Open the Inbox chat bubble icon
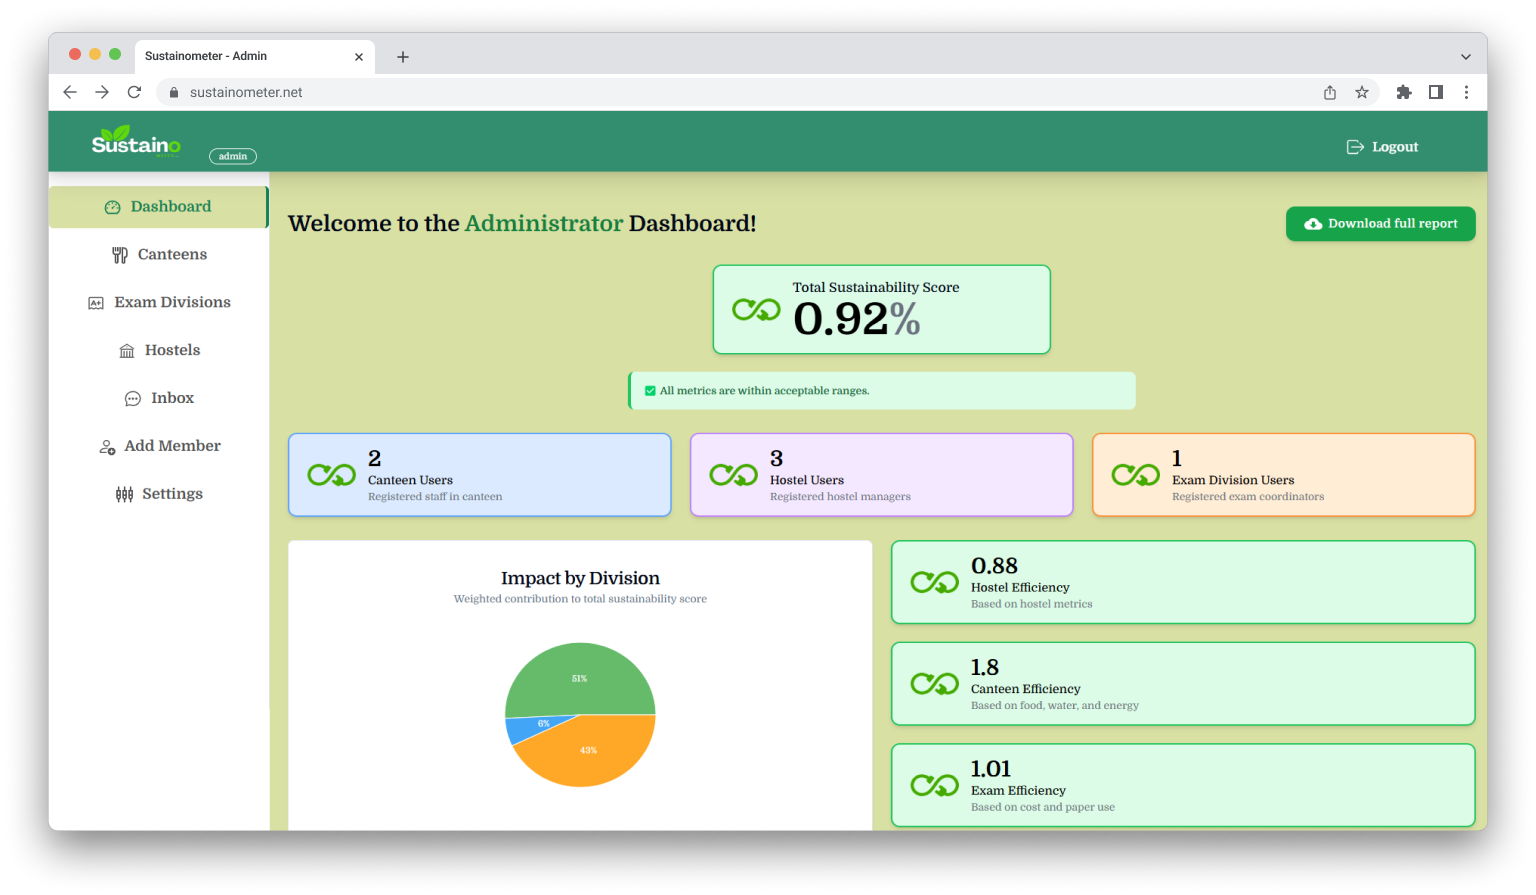The width and height of the screenshot is (1536, 895). (132, 399)
